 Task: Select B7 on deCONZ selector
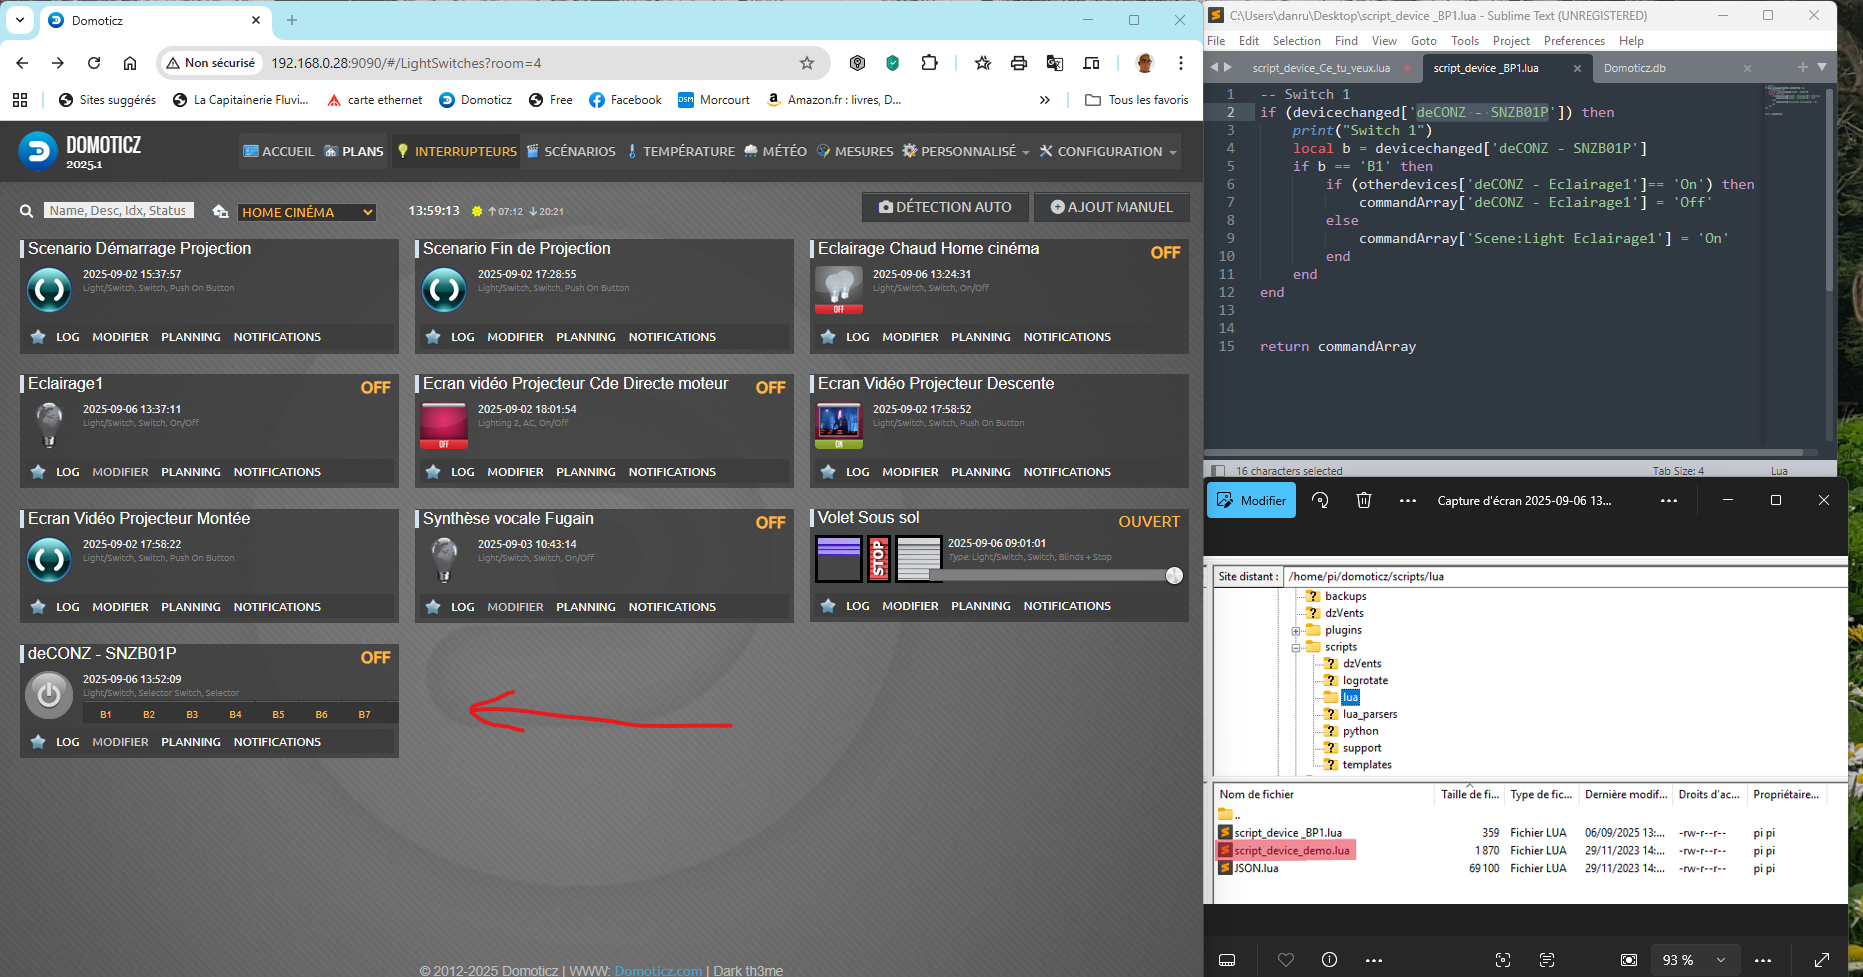pyautogui.click(x=365, y=714)
